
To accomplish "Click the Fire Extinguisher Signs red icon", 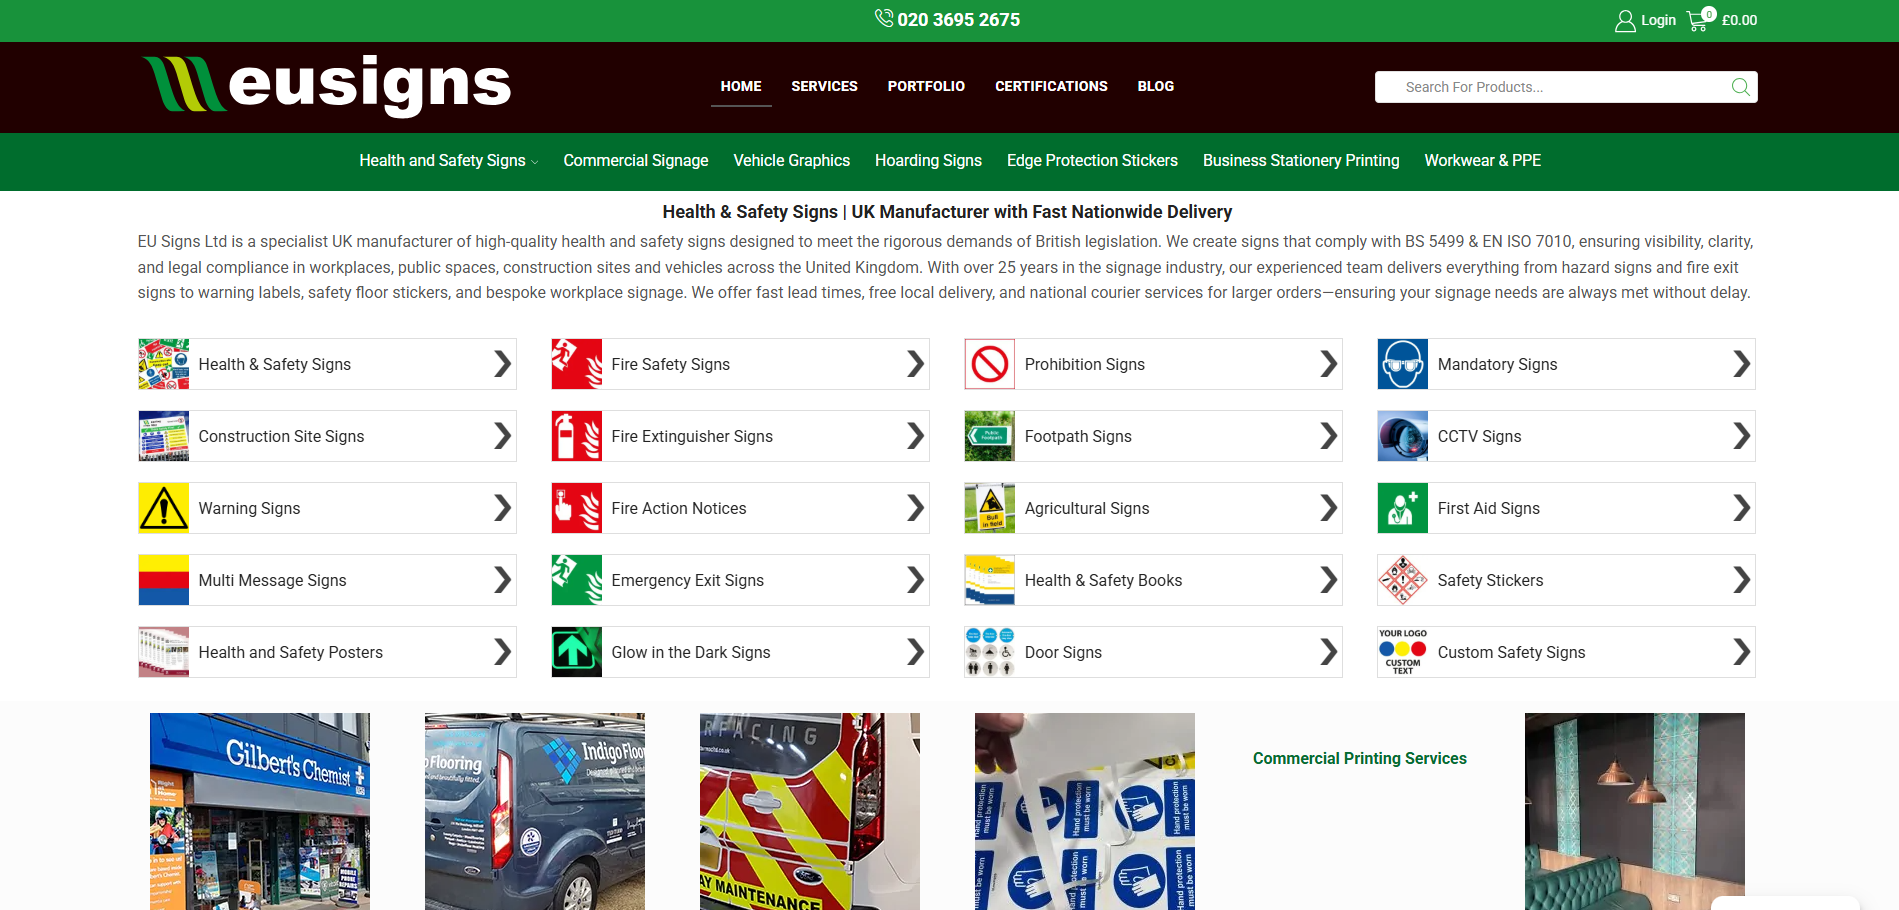I will click(577, 436).
